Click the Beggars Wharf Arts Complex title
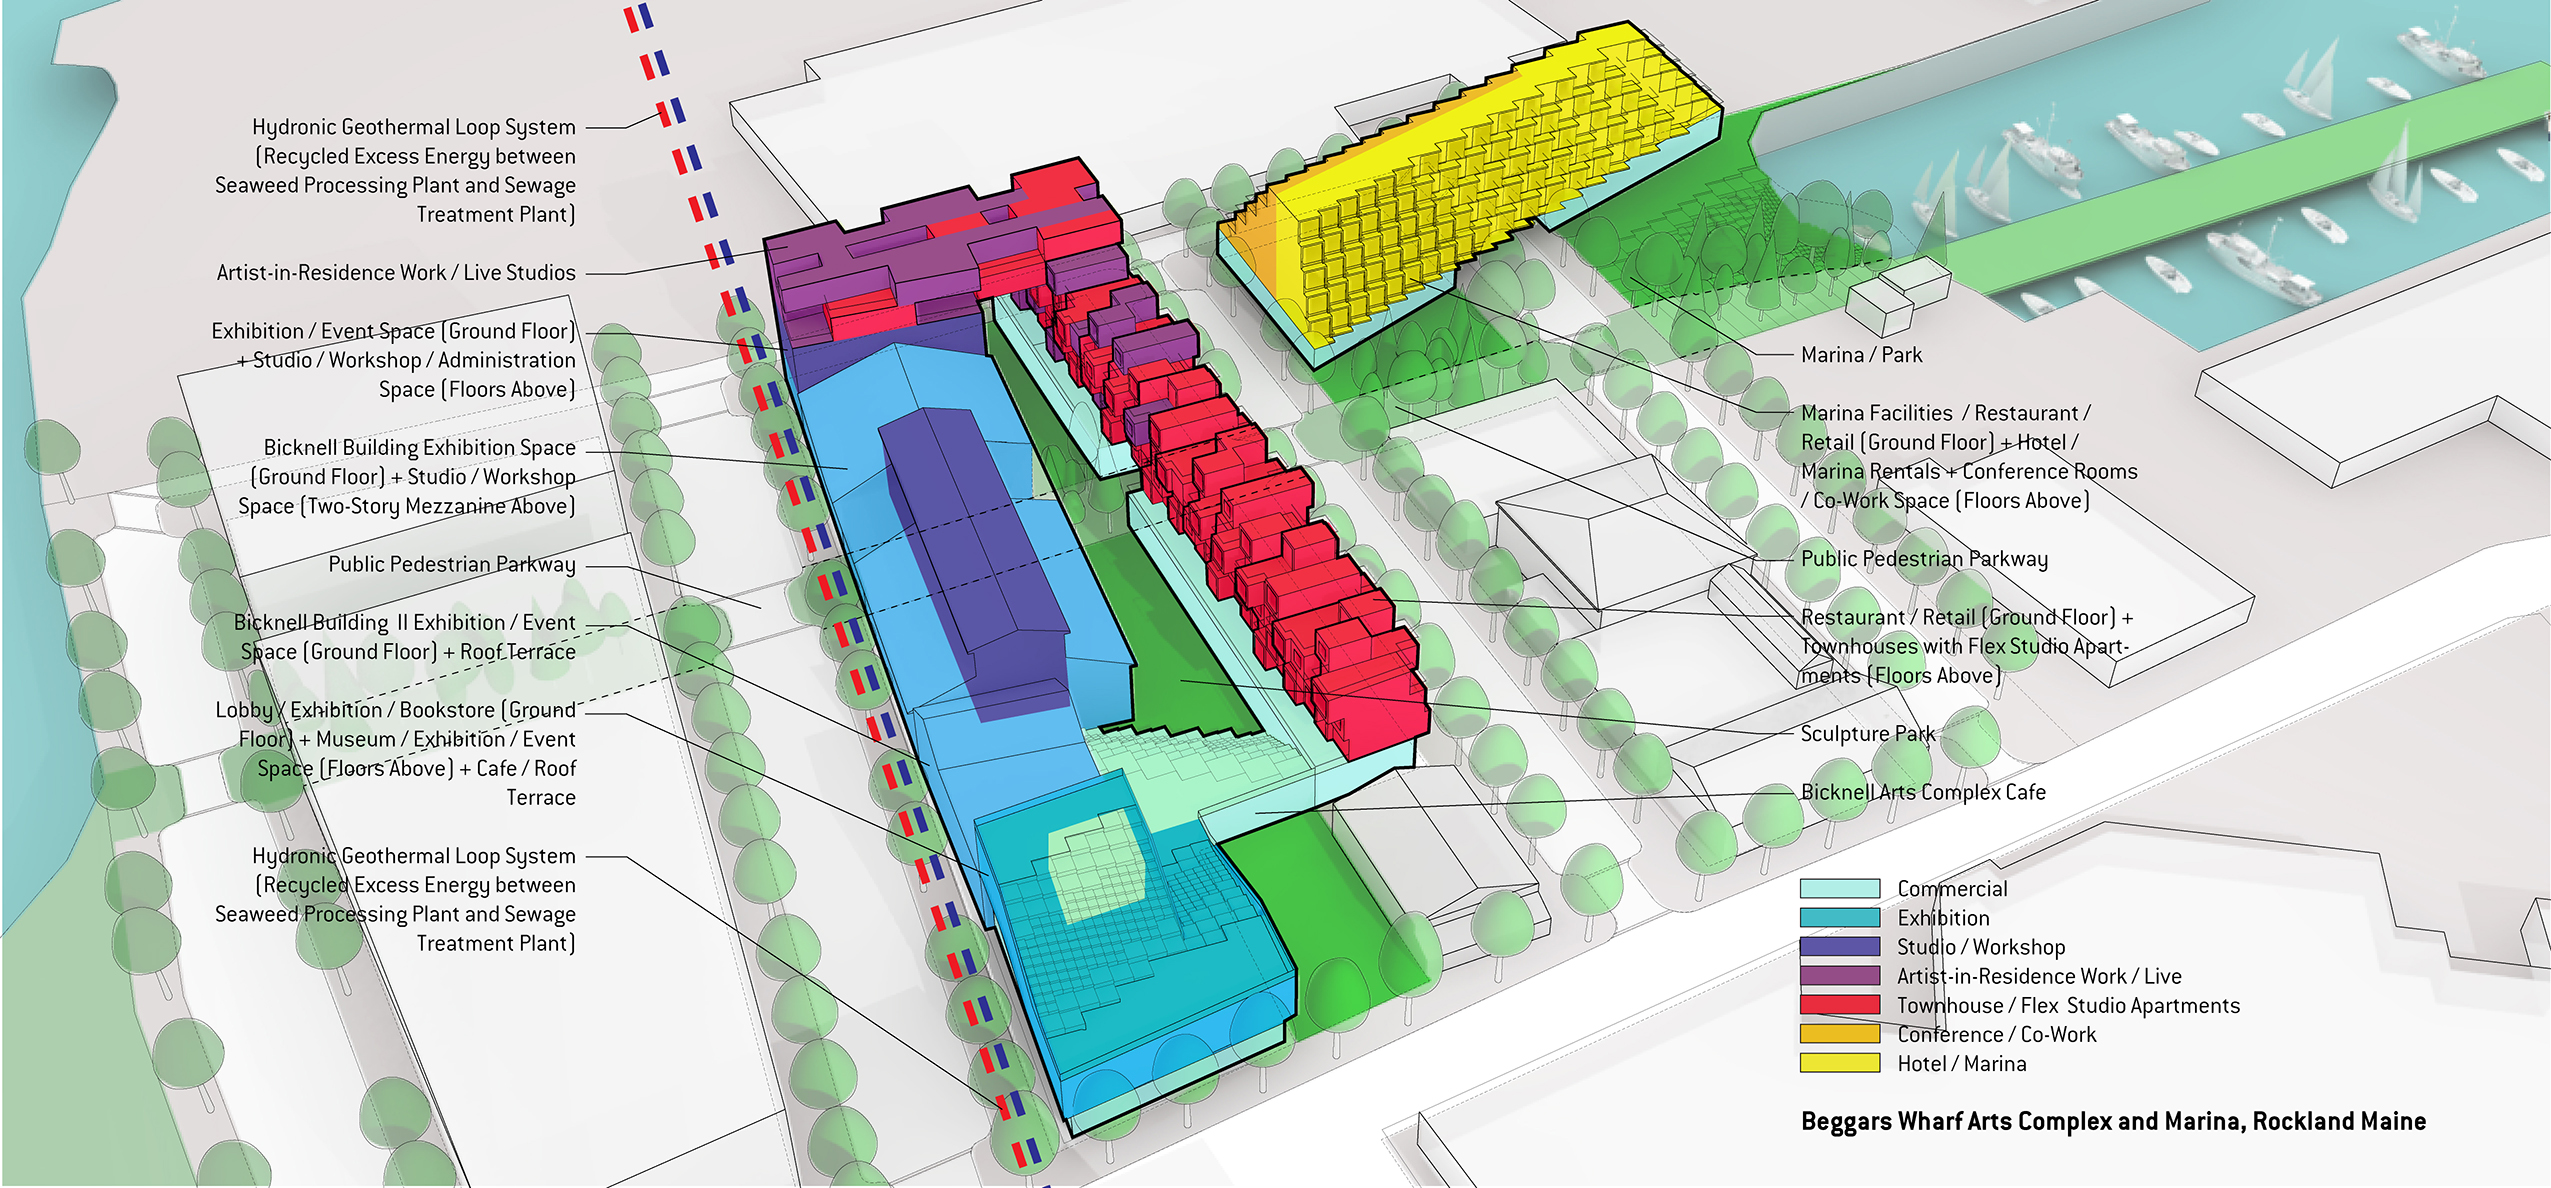 click(2113, 1121)
